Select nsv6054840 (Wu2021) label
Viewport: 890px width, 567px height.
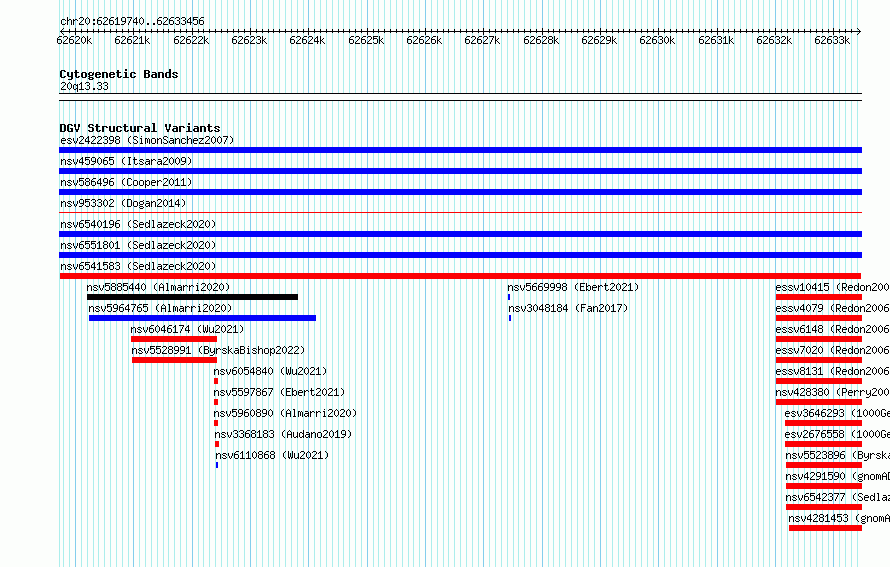tap(270, 371)
